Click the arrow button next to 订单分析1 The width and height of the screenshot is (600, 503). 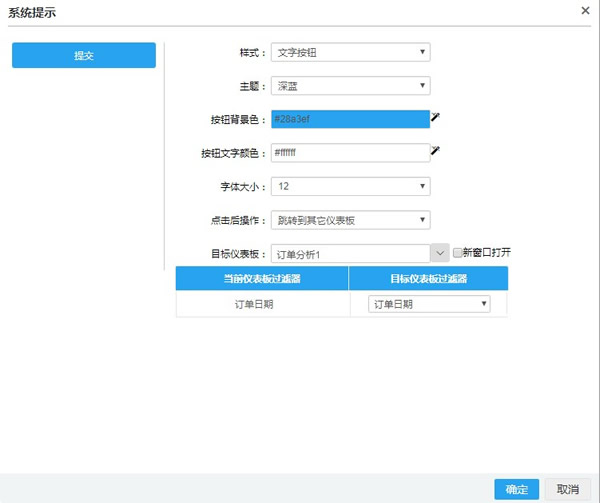pos(440,254)
